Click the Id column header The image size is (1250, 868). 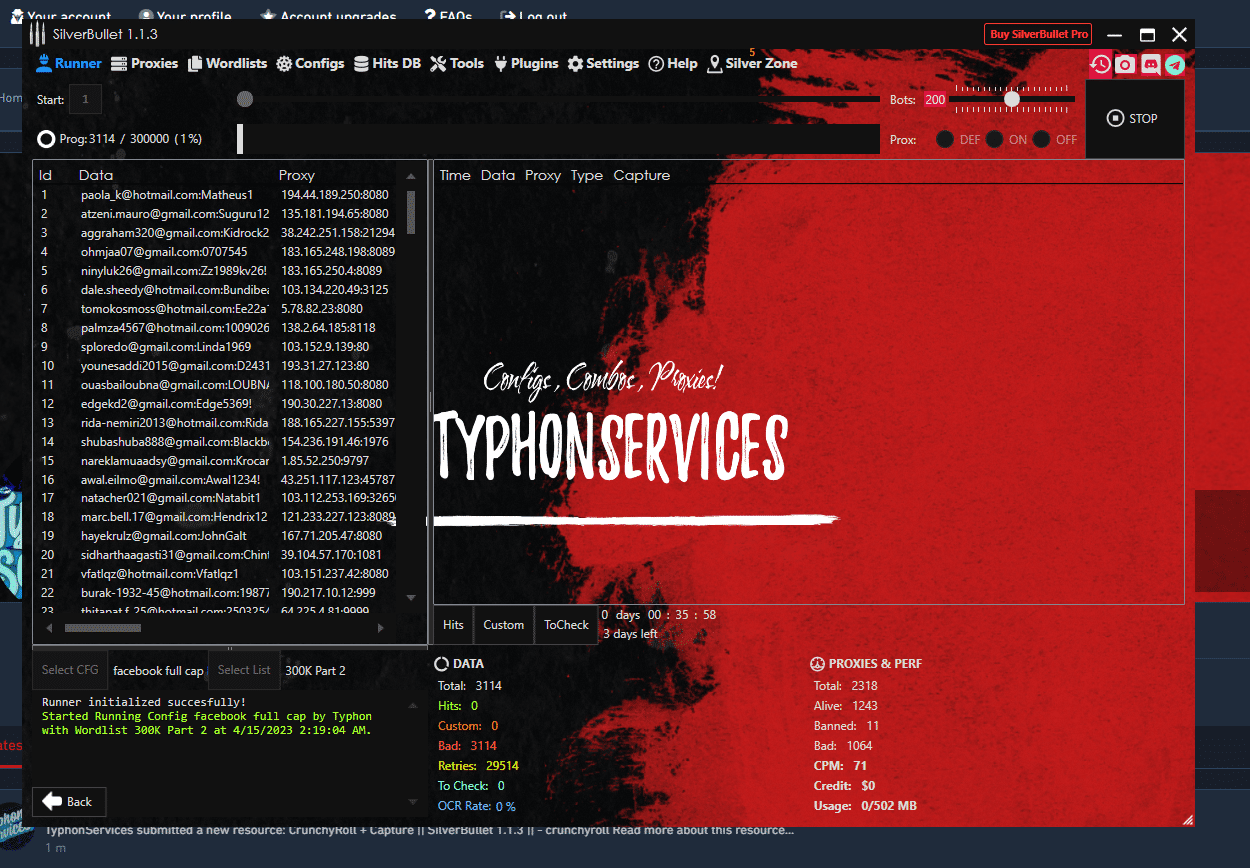(x=45, y=175)
